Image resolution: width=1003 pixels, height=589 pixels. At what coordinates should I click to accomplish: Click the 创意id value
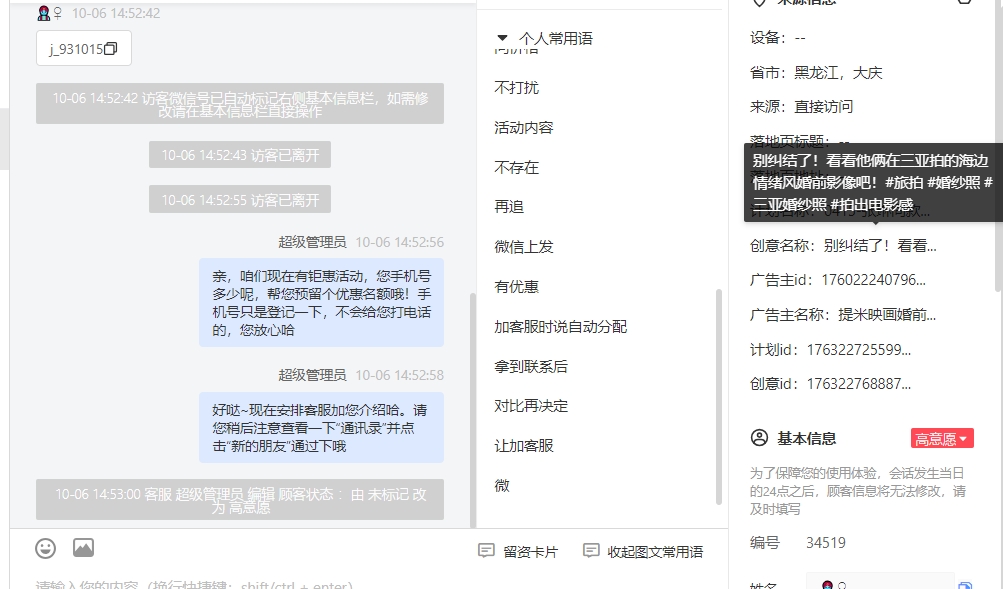click(x=859, y=384)
